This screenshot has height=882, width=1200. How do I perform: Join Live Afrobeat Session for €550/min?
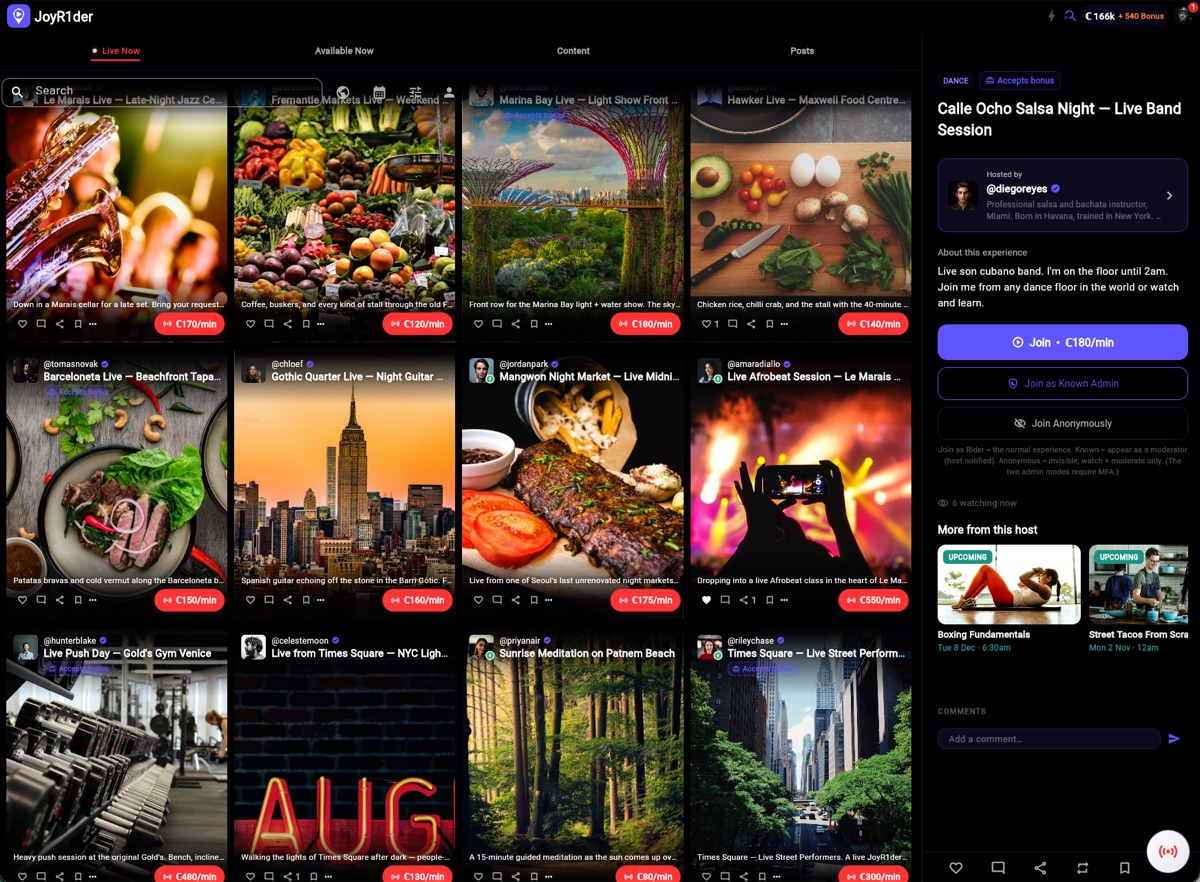(x=874, y=600)
